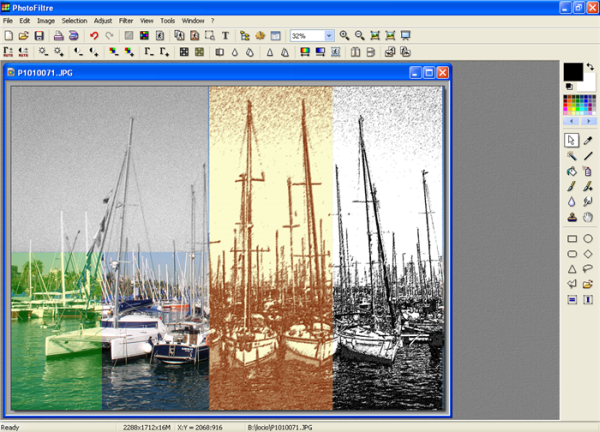Open the Window menu
The height and width of the screenshot is (432, 600).
[x=192, y=21]
